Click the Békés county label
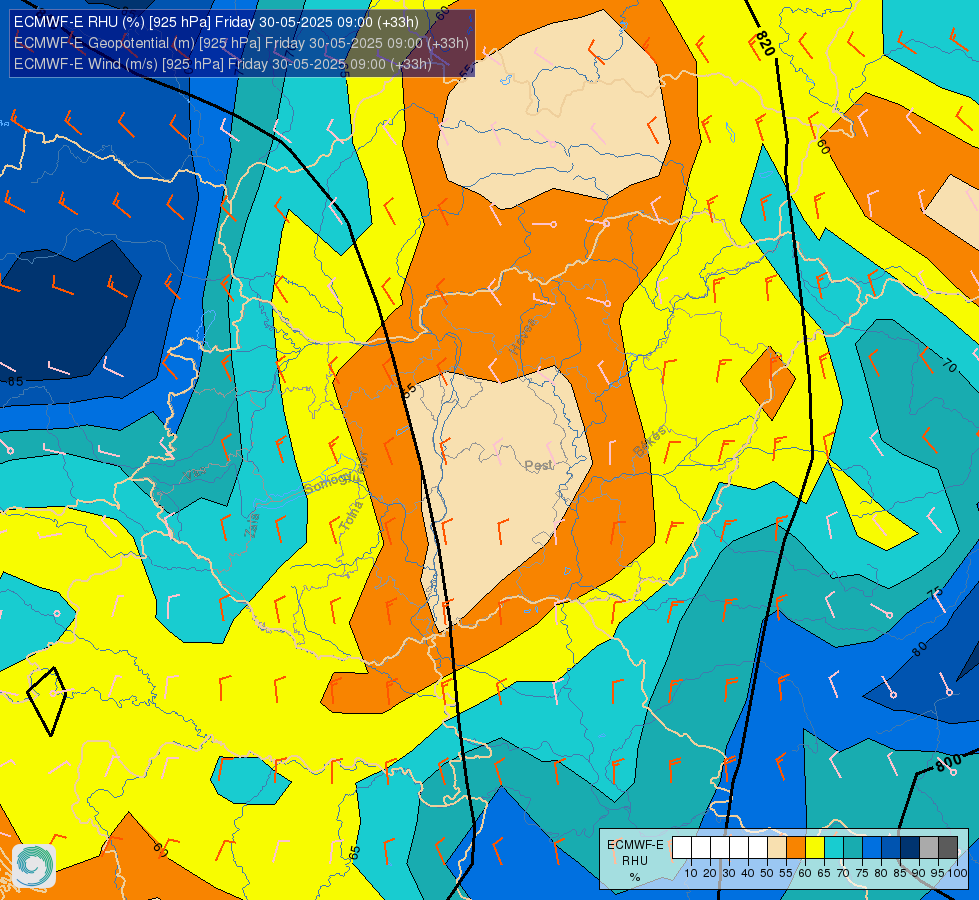The width and height of the screenshot is (979, 900). pos(650,442)
